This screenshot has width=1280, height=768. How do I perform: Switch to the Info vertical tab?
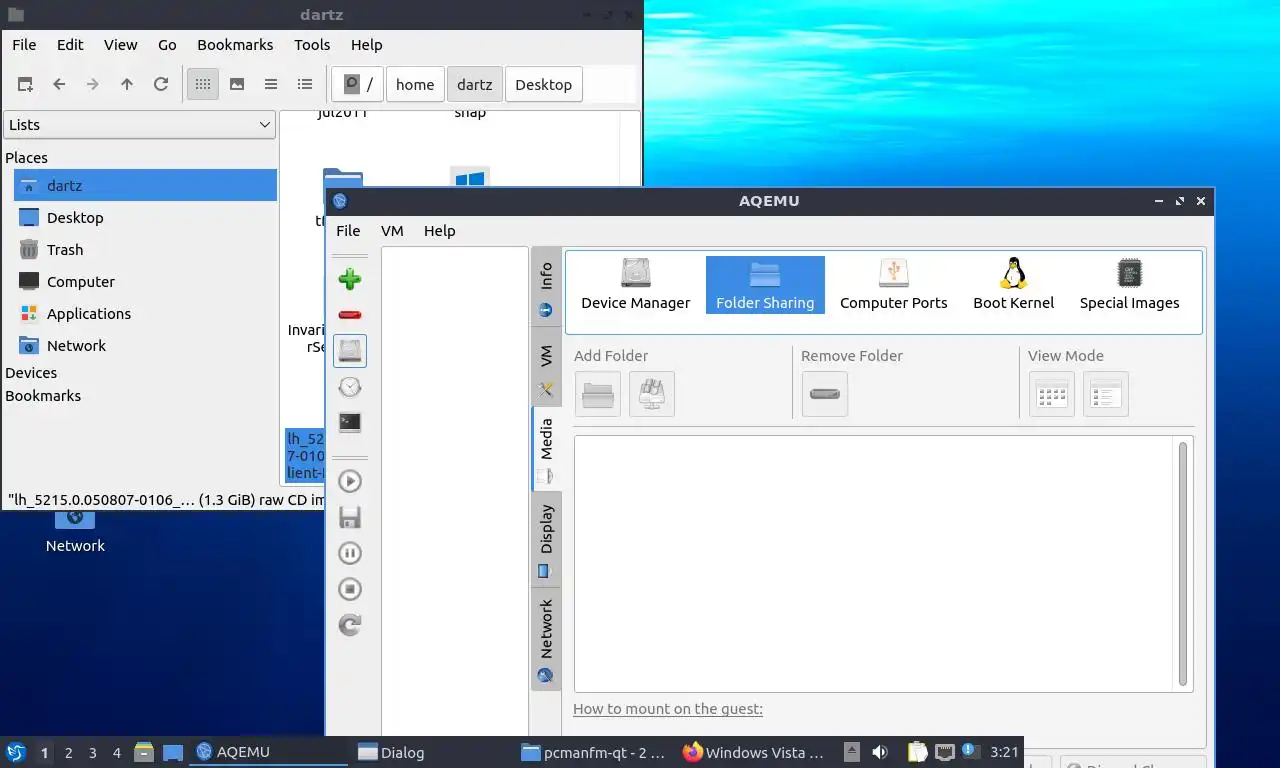(x=546, y=286)
